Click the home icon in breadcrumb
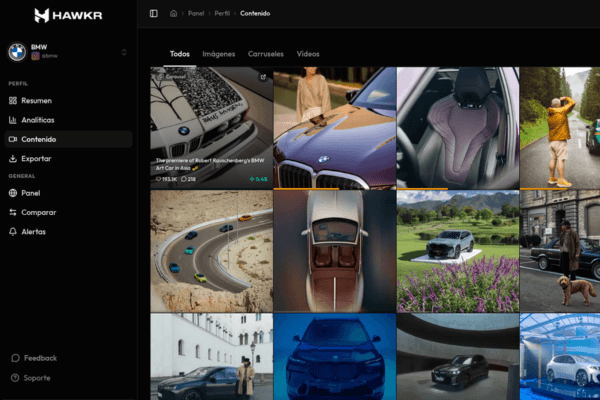The width and height of the screenshot is (600, 400). click(174, 13)
